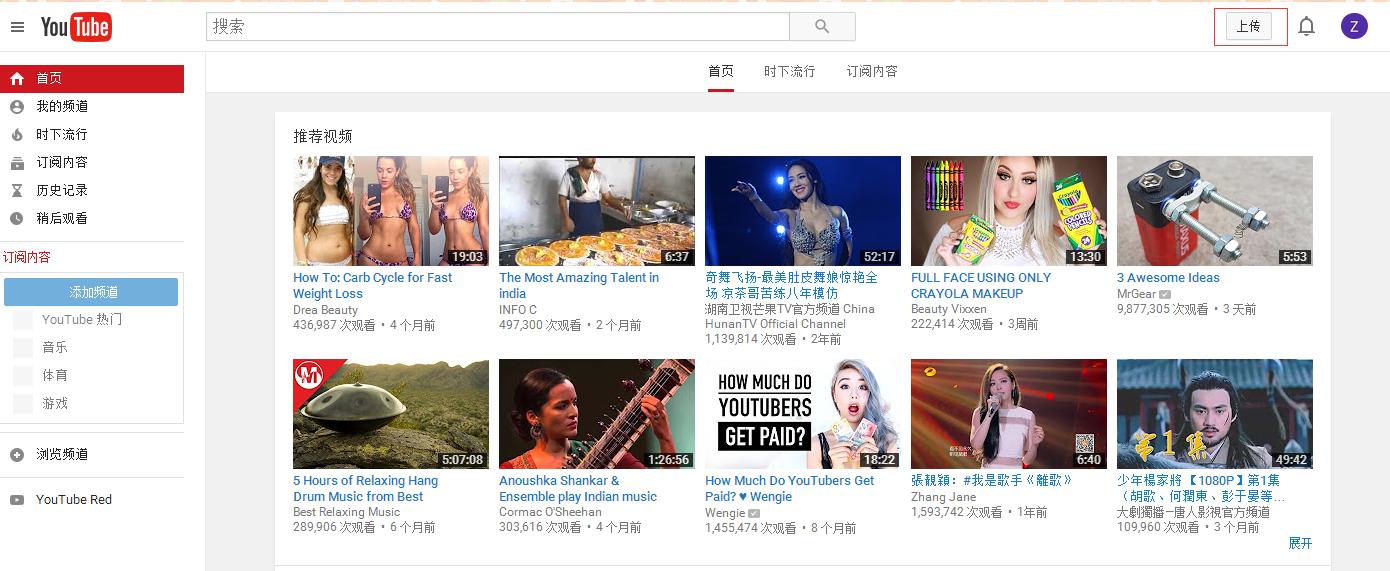Open the purple Z account avatar

click(1354, 27)
